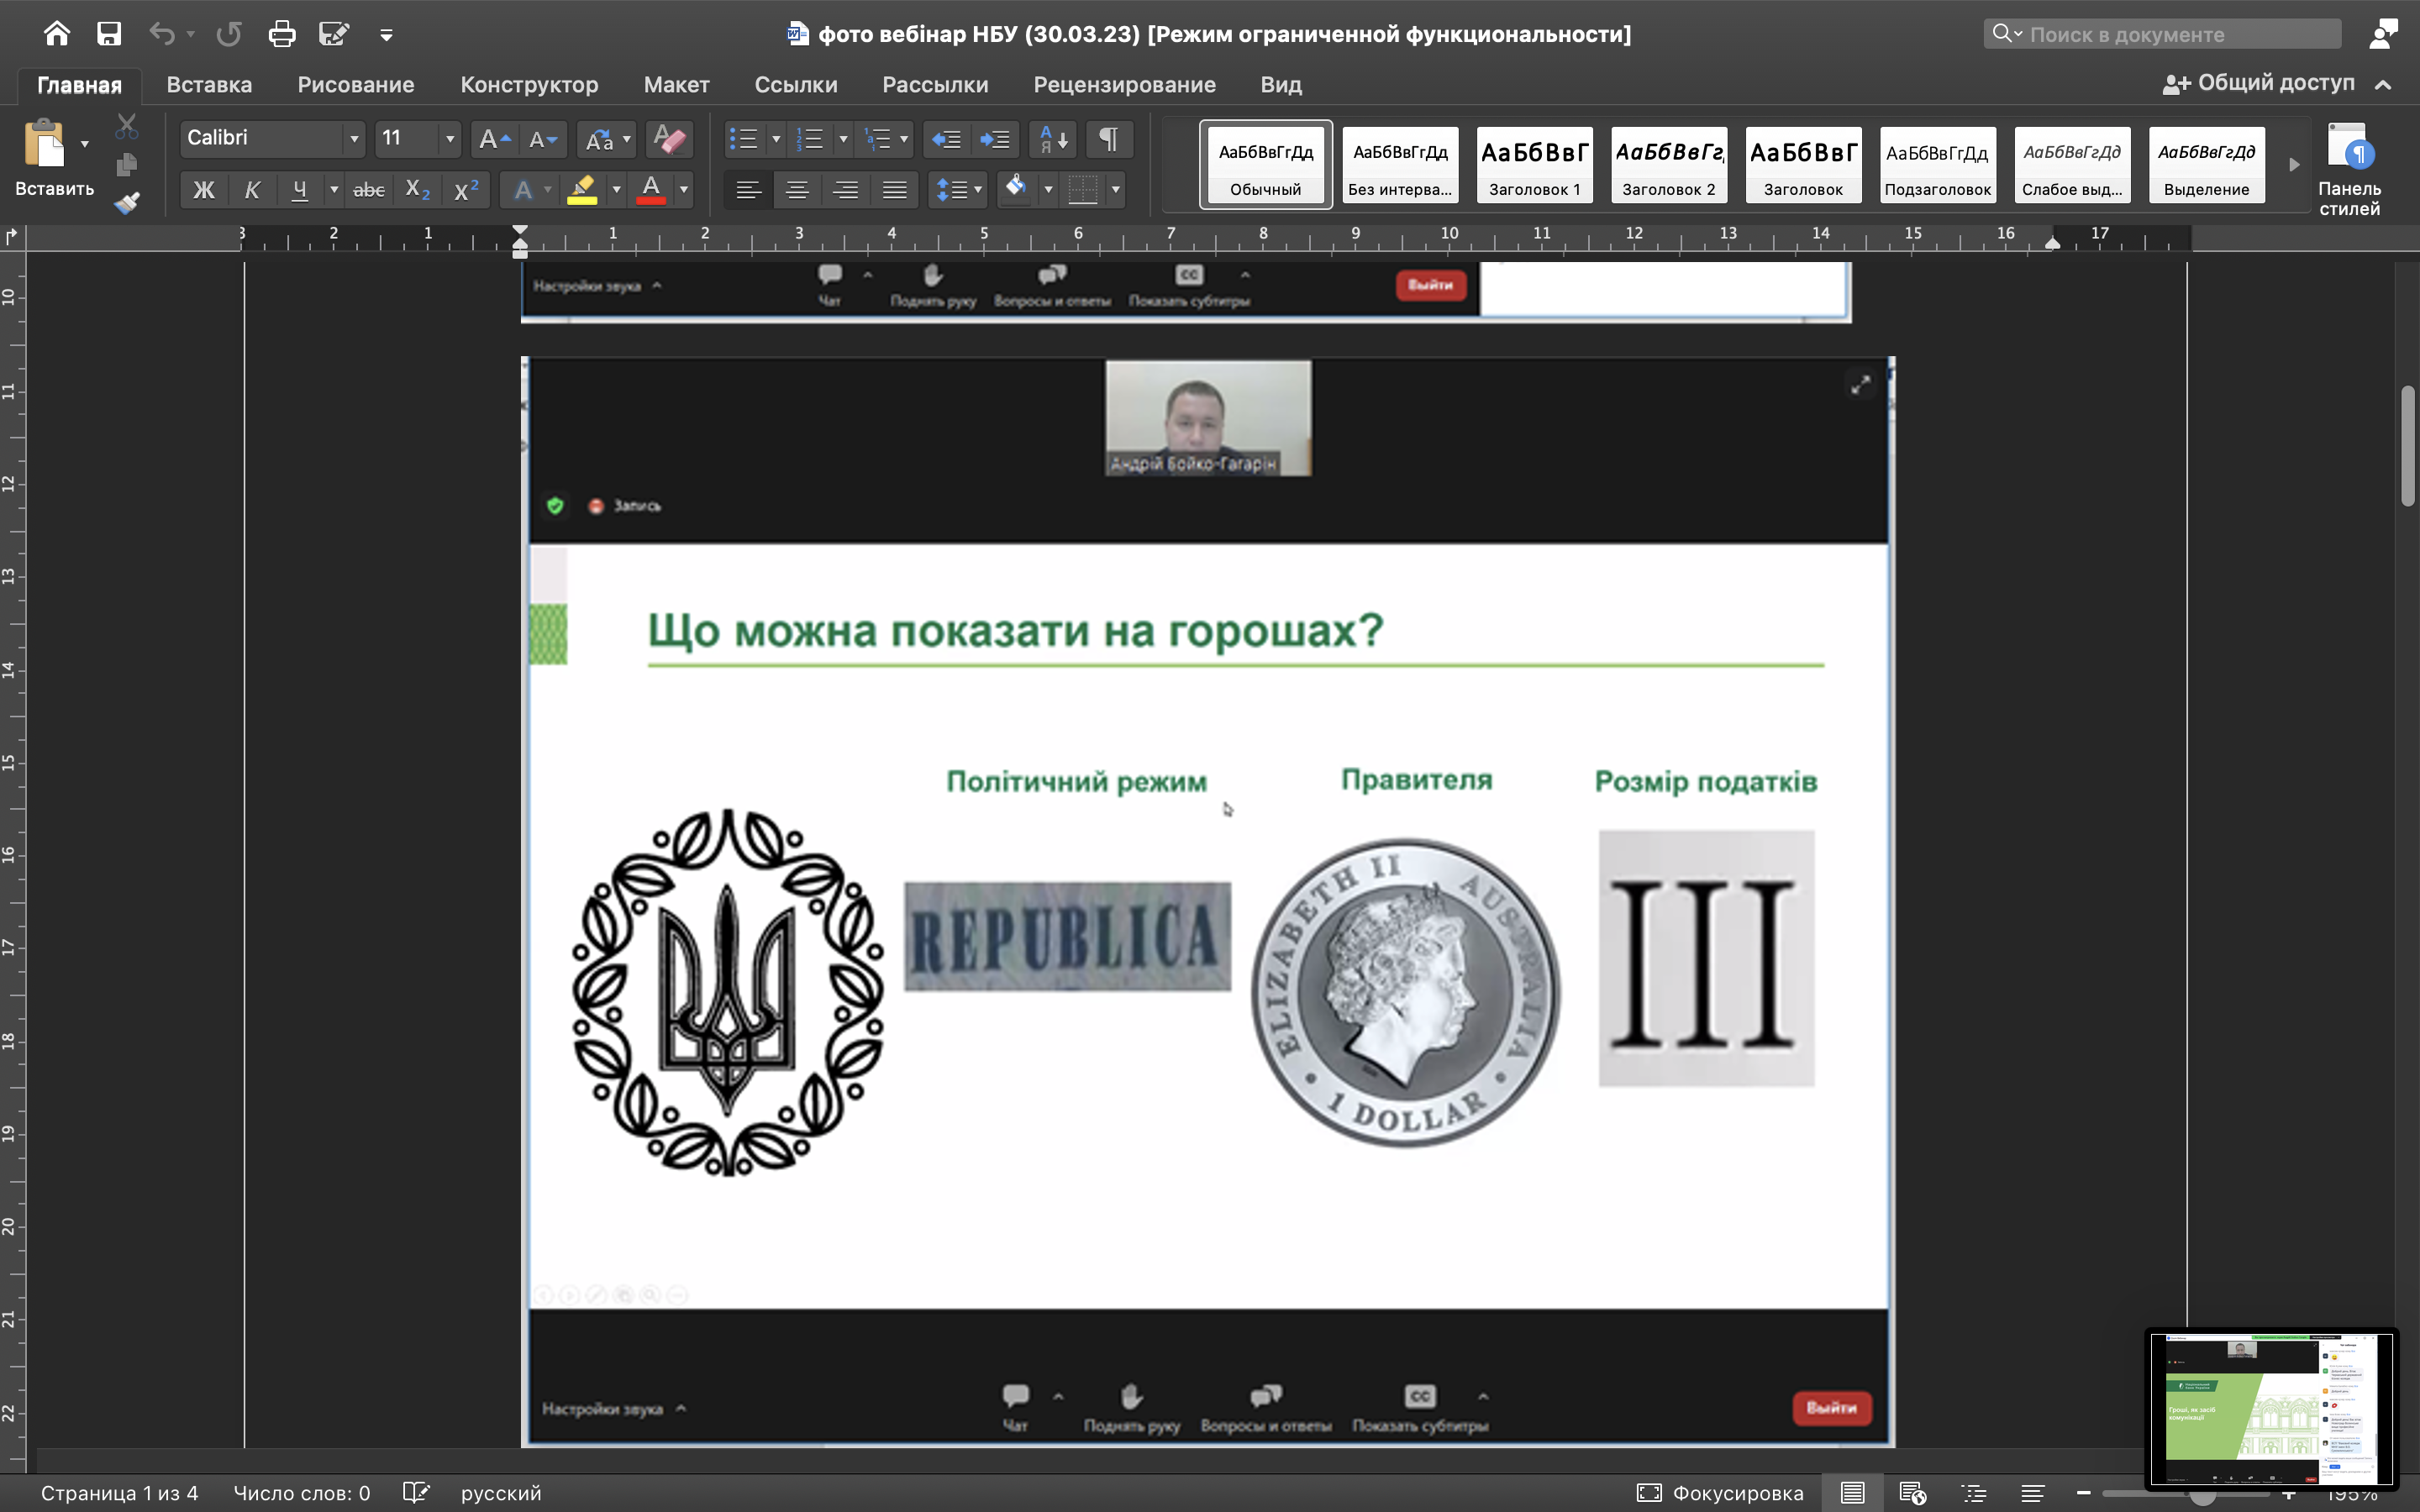Justify paragraph text

click(895, 189)
